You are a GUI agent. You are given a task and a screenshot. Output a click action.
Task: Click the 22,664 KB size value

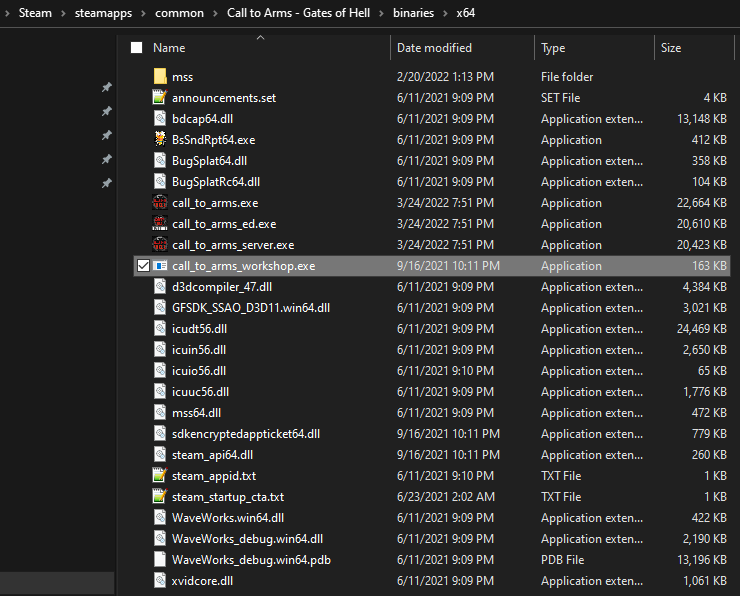tap(701, 202)
